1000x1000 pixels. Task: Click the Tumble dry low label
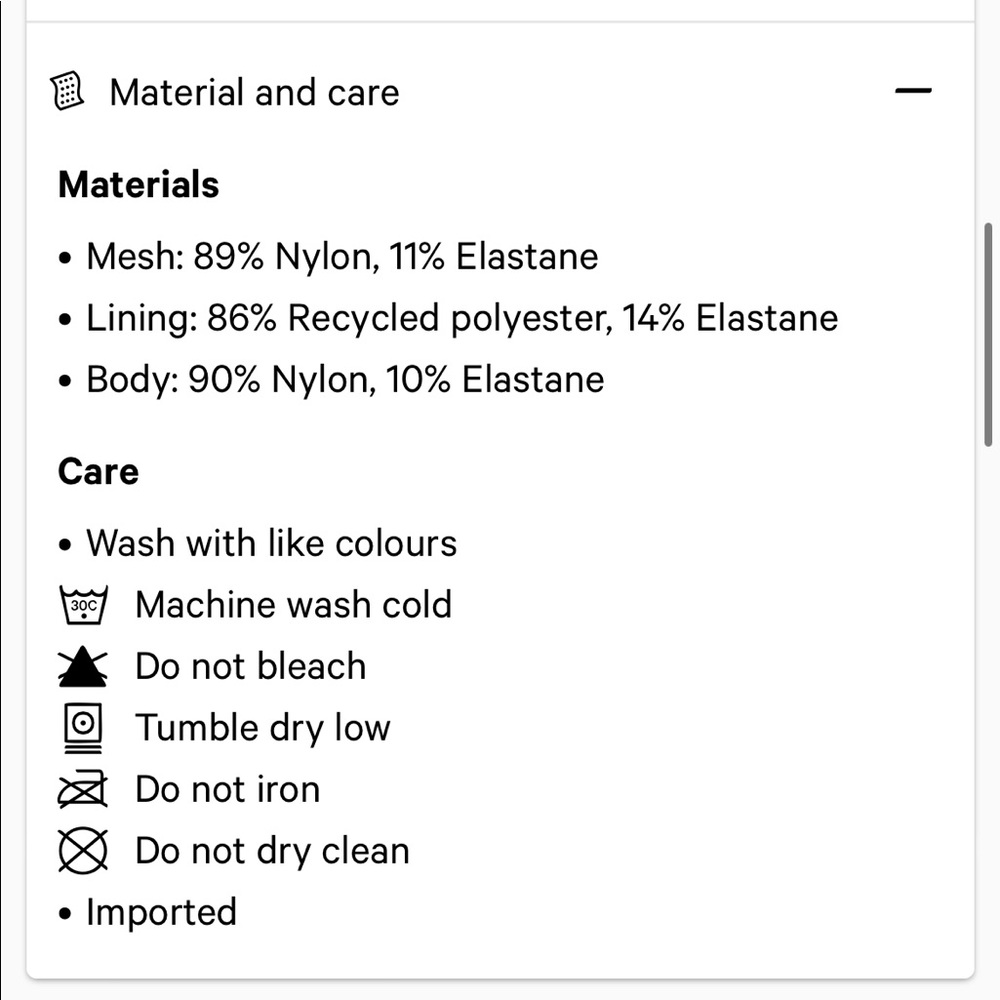pyautogui.click(x=262, y=728)
